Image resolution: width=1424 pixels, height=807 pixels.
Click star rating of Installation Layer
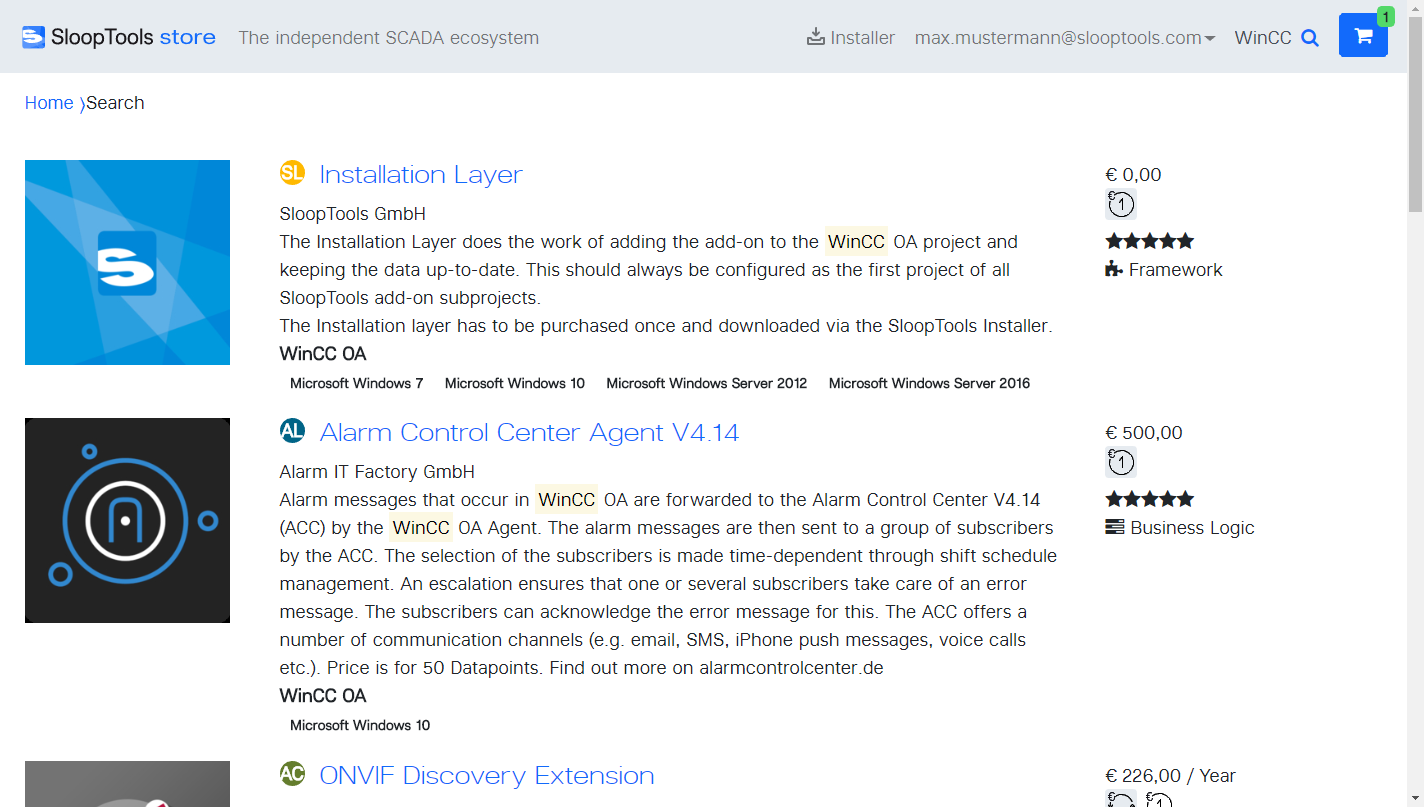click(x=1150, y=241)
